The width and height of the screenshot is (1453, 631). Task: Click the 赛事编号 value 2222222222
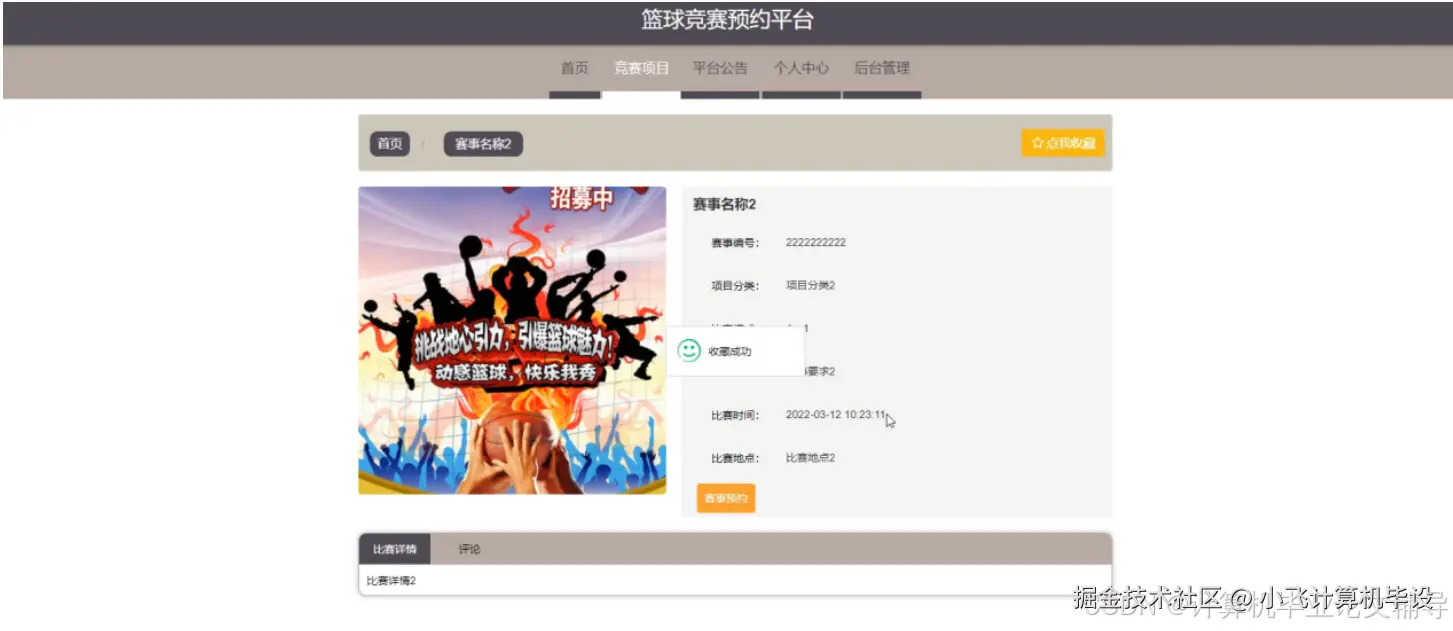[x=816, y=243]
